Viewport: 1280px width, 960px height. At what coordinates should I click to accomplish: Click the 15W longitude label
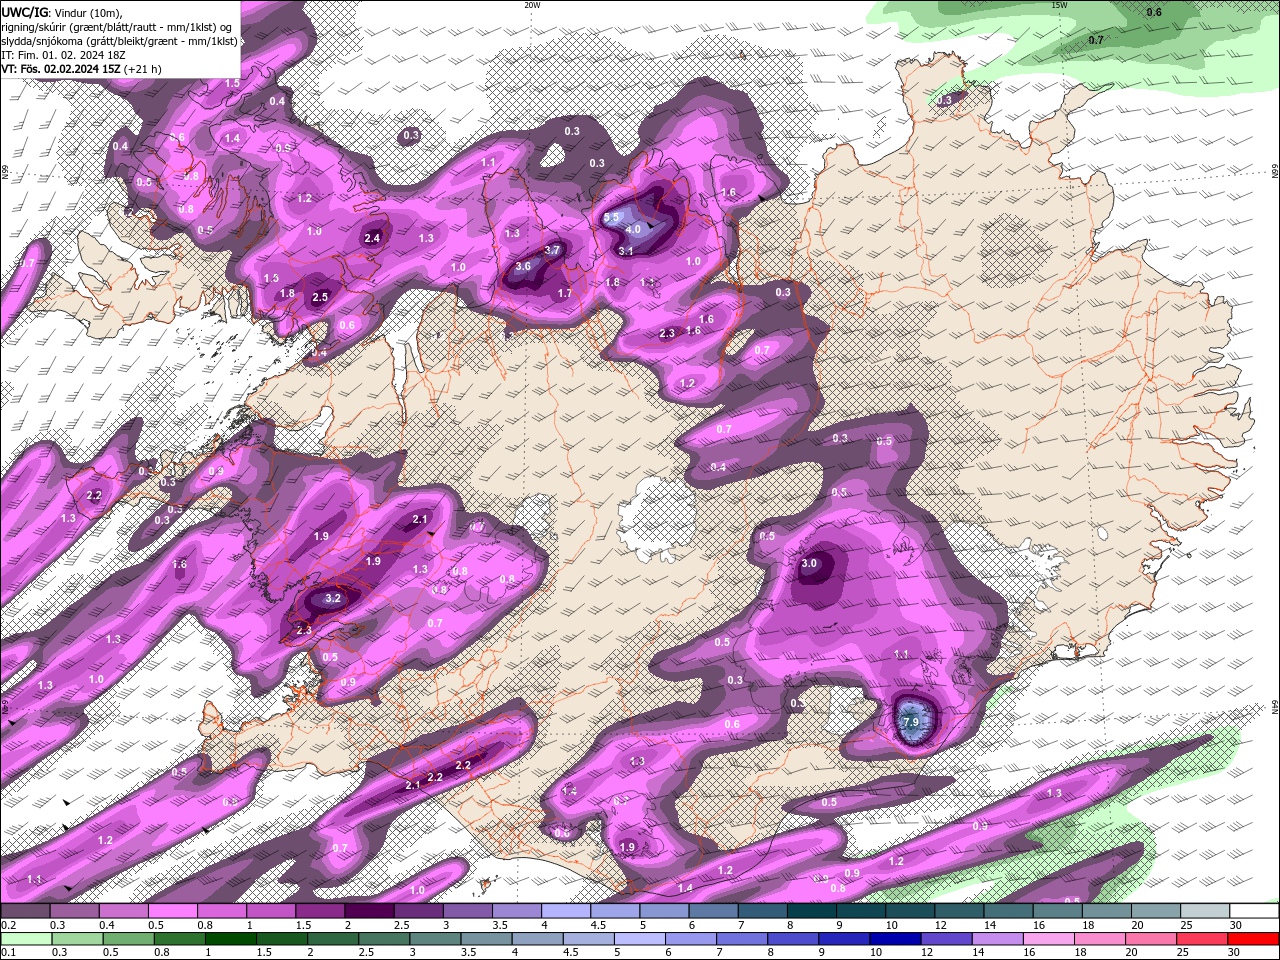click(1059, 5)
